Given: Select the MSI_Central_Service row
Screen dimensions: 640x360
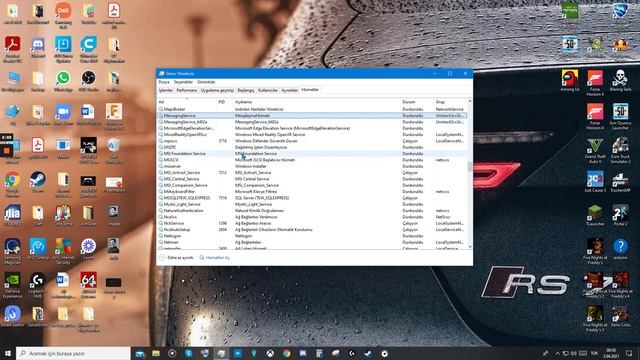Looking at the screenshot, I should pos(312,179).
